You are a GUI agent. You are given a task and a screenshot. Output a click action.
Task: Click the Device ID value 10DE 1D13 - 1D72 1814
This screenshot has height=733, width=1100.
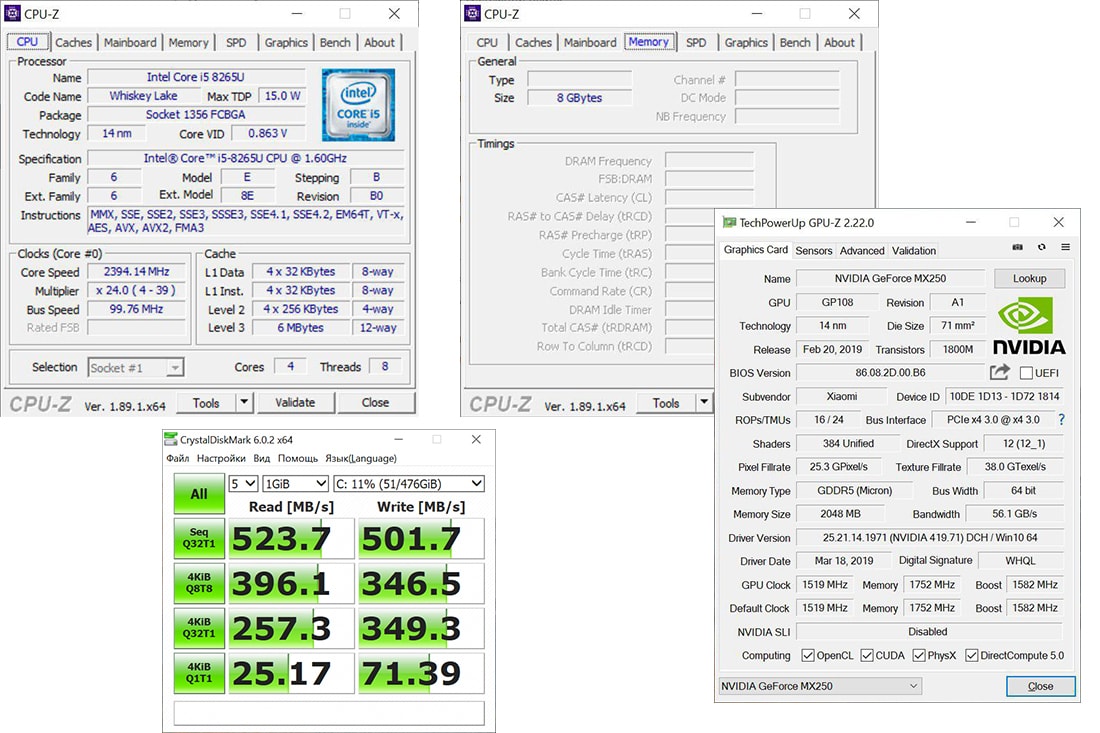1004,396
